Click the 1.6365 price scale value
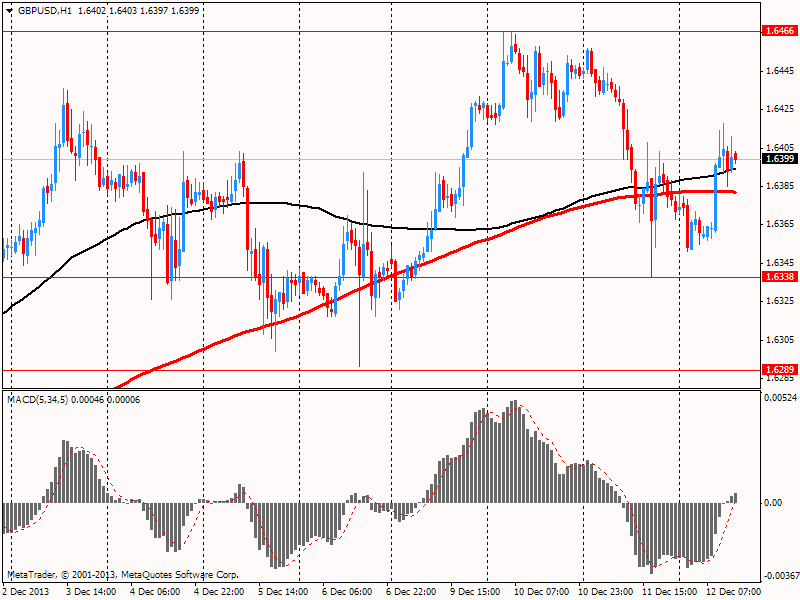Screen dimensions: 800x600 click(781, 224)
